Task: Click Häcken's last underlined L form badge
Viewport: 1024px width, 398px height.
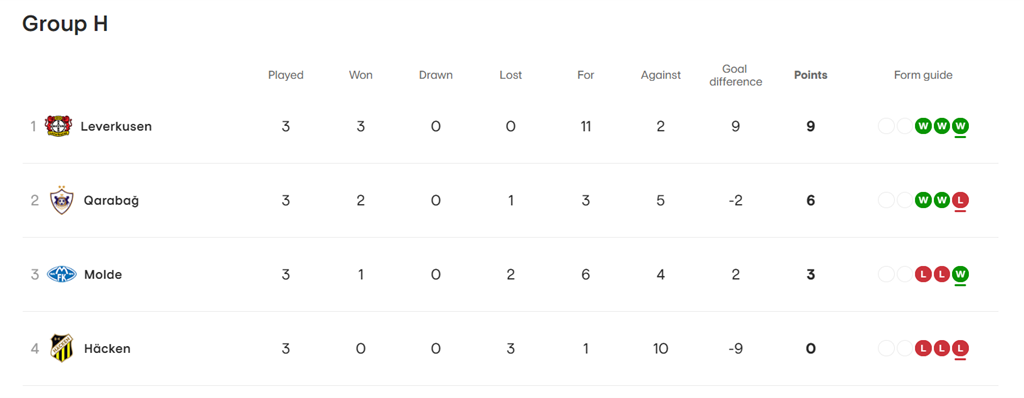Action: [x=960, y=348]
